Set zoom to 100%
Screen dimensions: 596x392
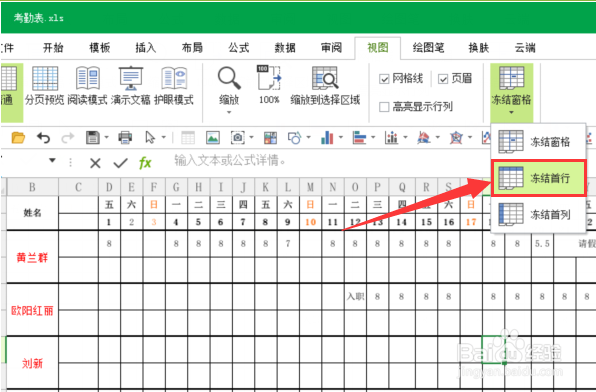269,85
